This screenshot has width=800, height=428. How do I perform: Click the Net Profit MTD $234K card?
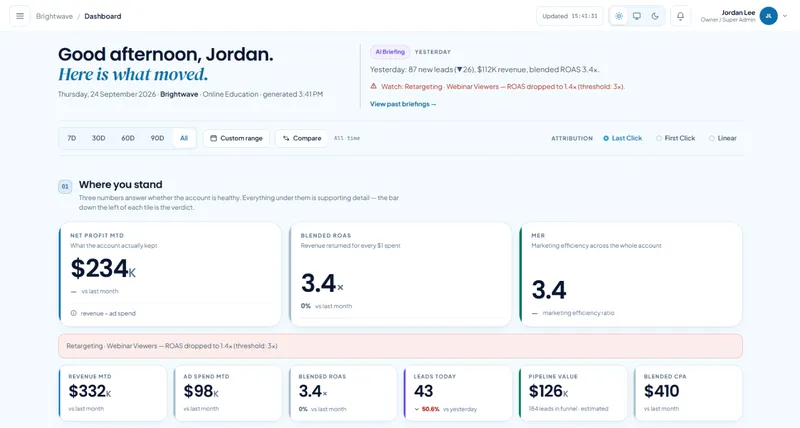tap(170, 274)
